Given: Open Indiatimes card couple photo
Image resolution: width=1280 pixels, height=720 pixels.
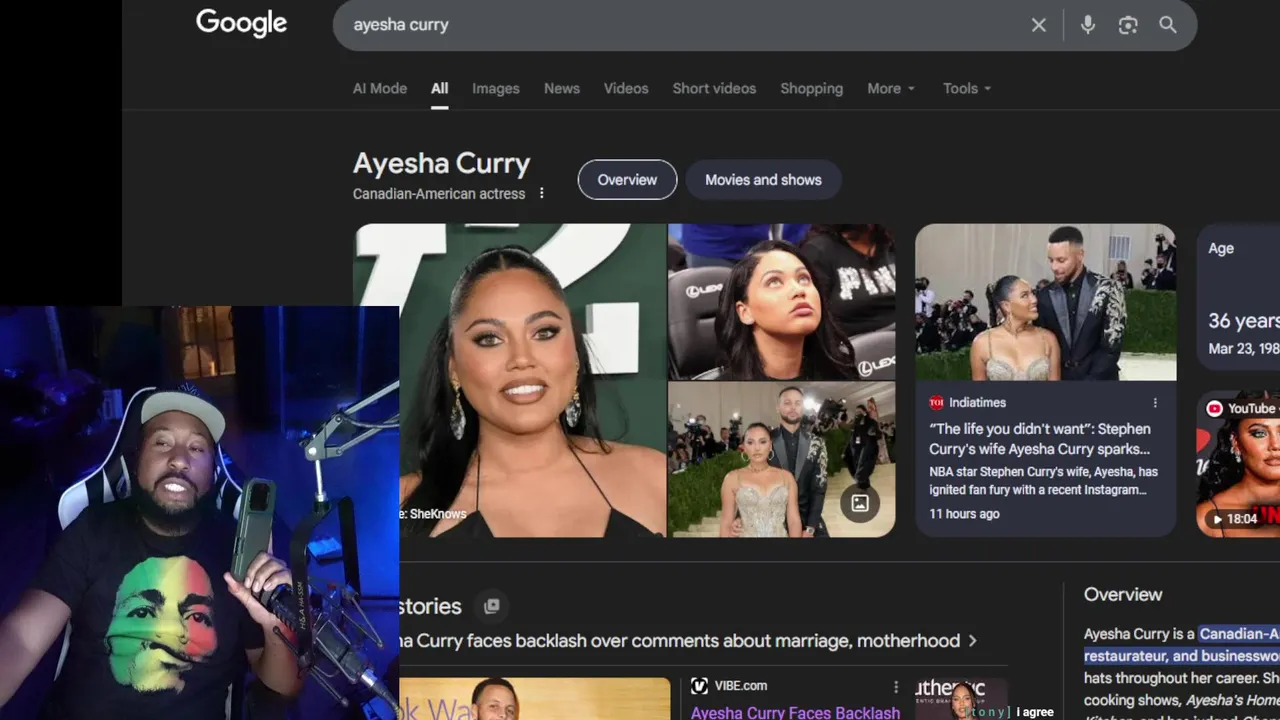Looking at the screenshot, I should coord(1045,302).
